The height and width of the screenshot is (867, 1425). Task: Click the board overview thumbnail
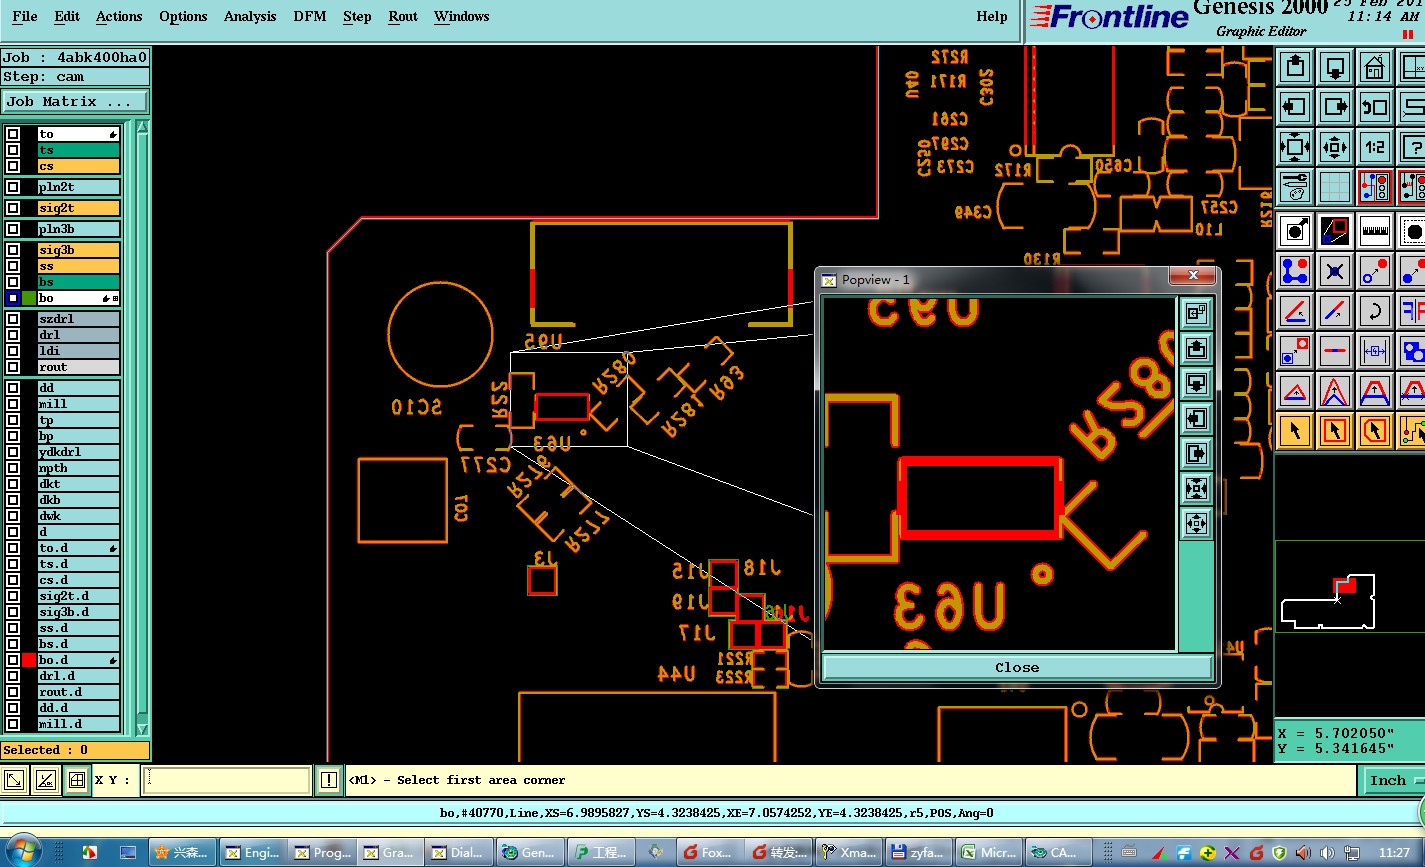[1349, 585]
